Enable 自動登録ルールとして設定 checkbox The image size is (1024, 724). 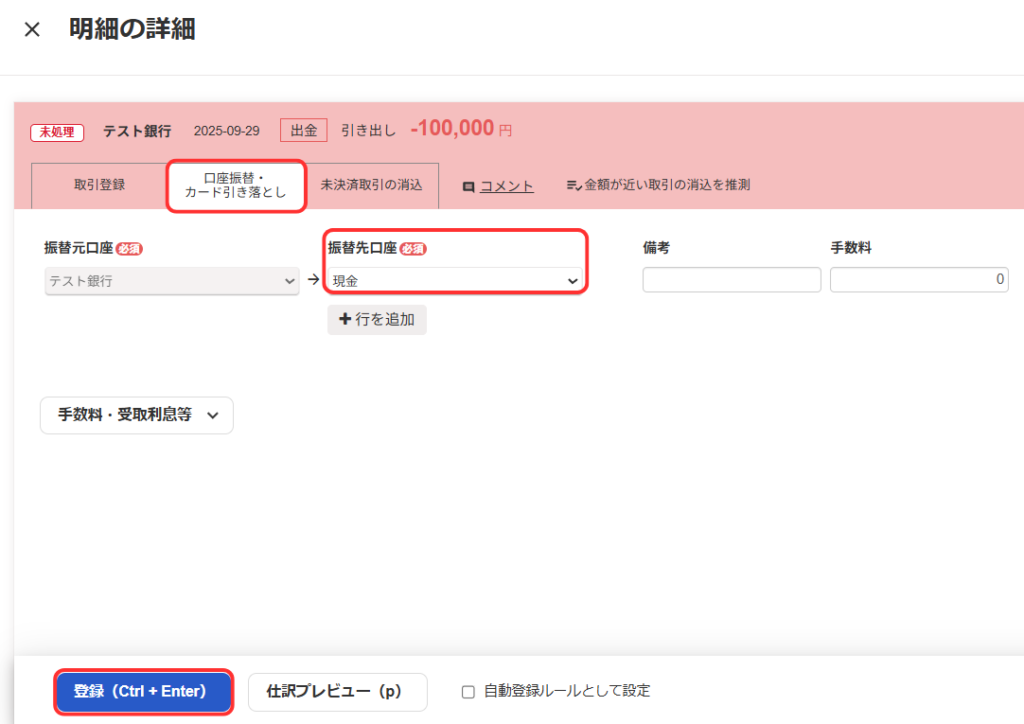coord(468,691)
